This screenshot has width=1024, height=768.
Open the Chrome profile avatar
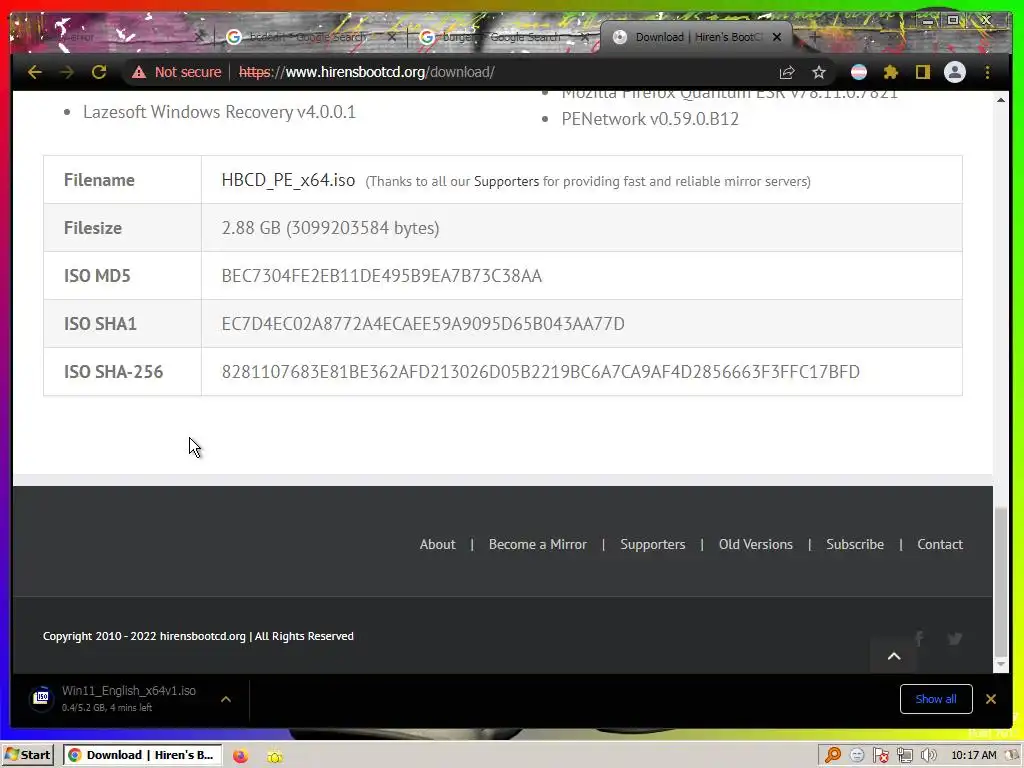(x=955, y=72)
